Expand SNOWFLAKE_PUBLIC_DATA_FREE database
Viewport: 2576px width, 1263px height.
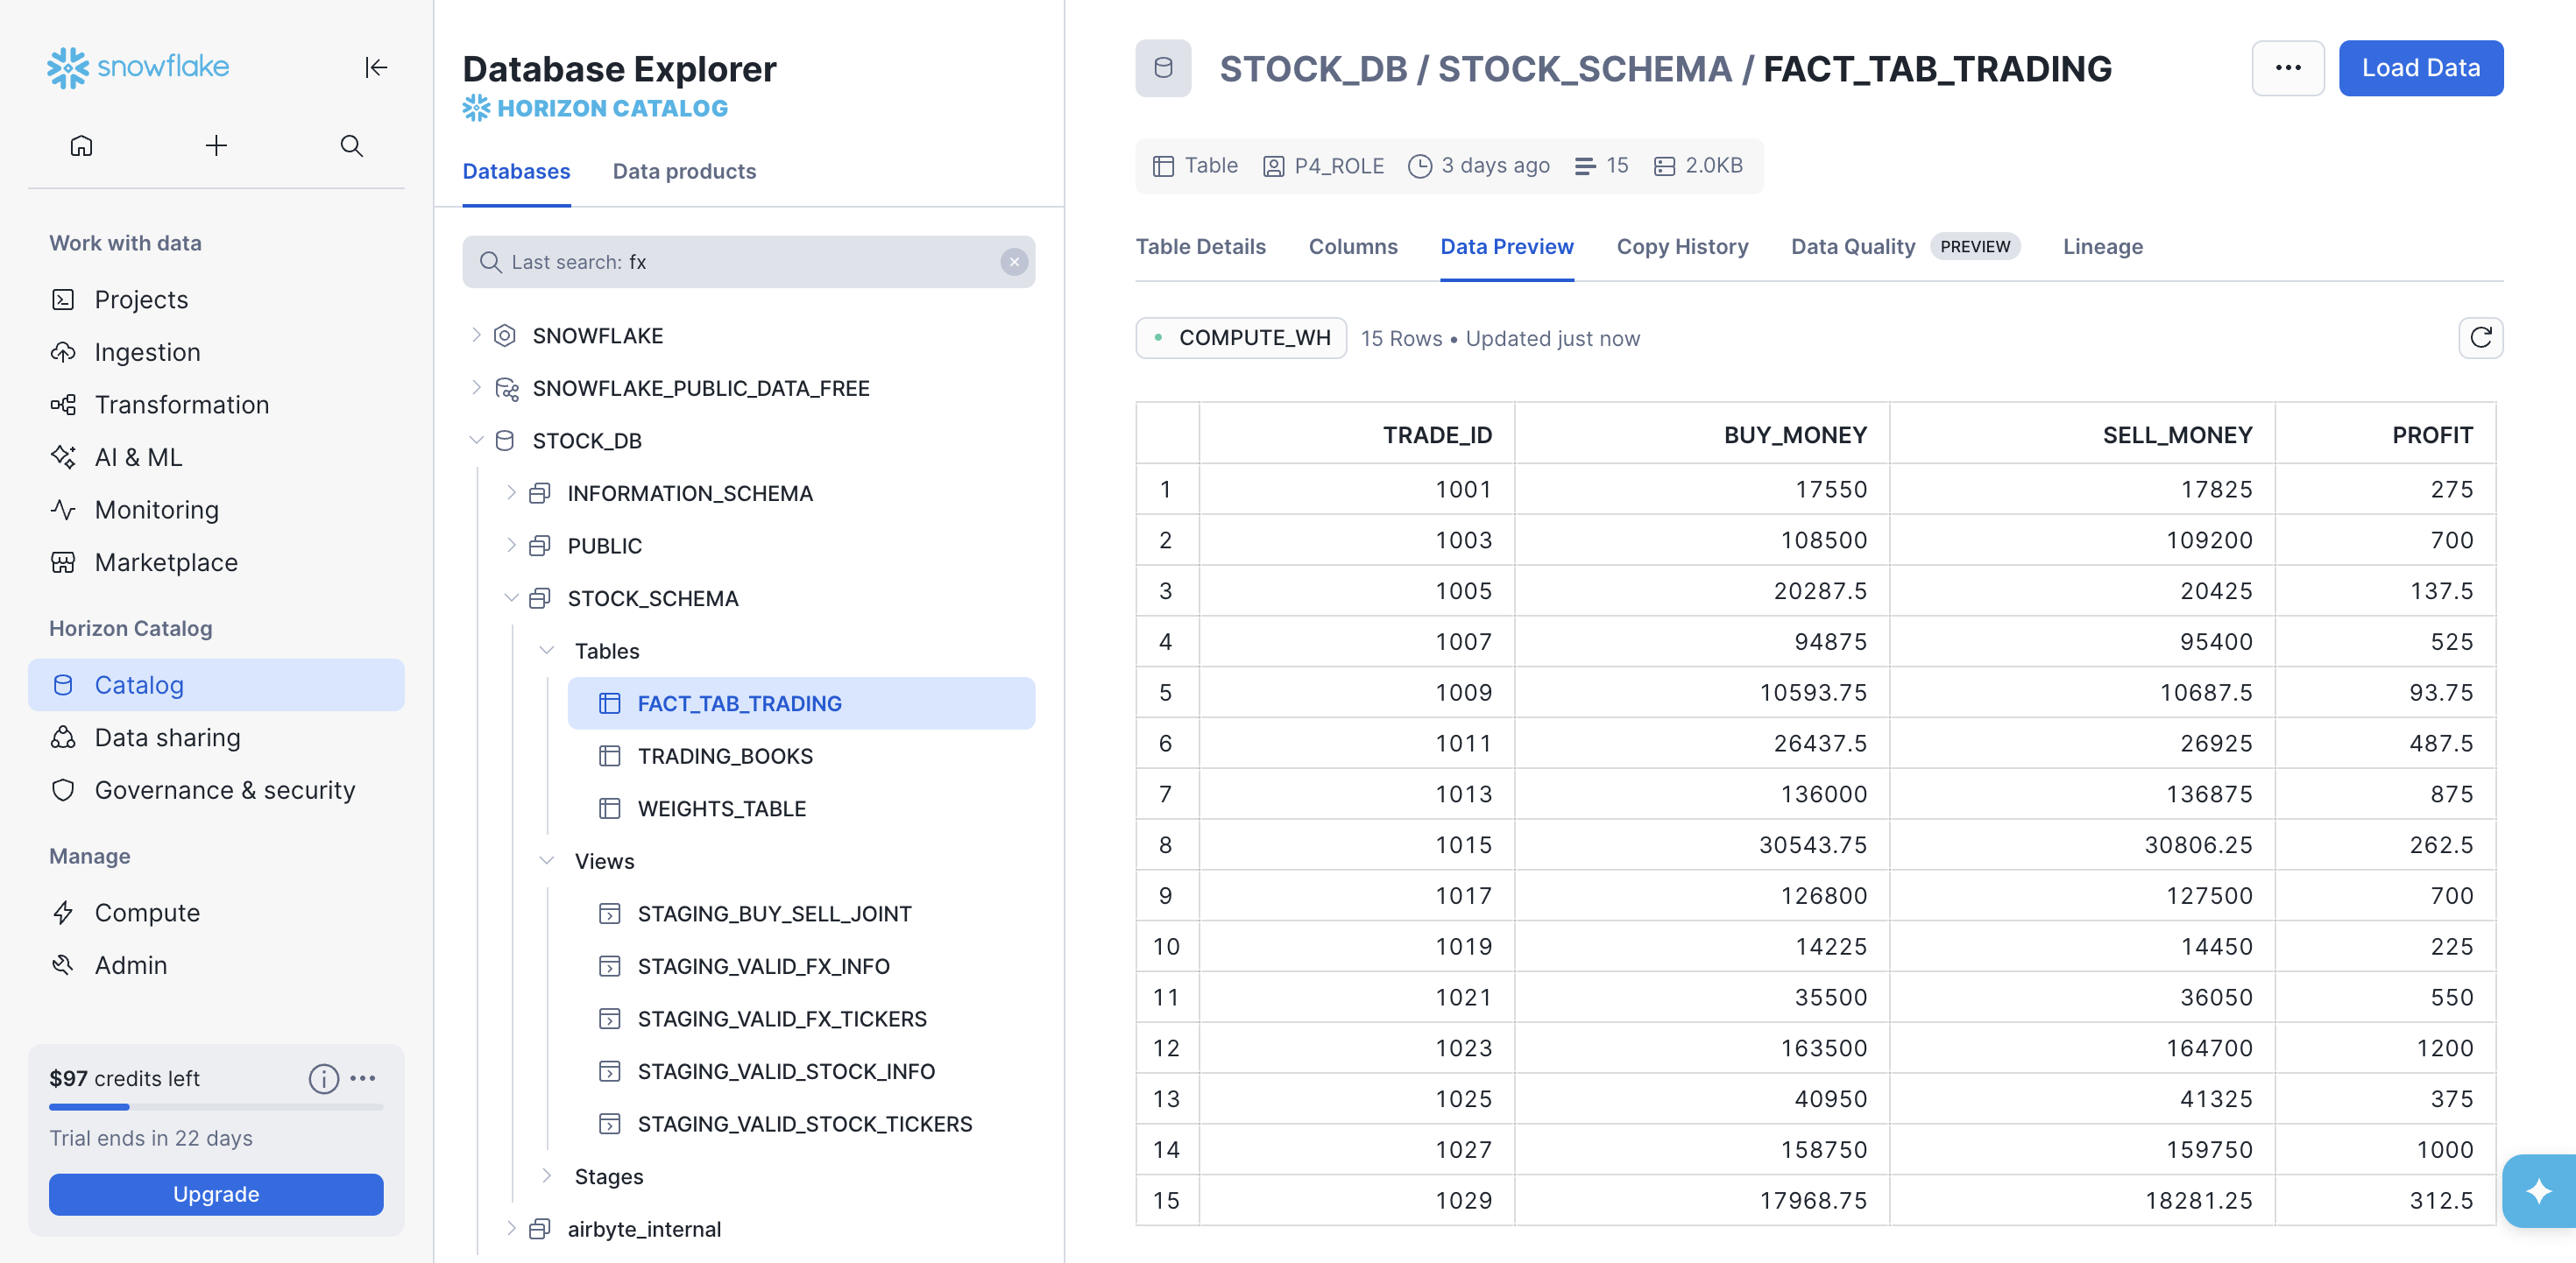pos(476,388)
